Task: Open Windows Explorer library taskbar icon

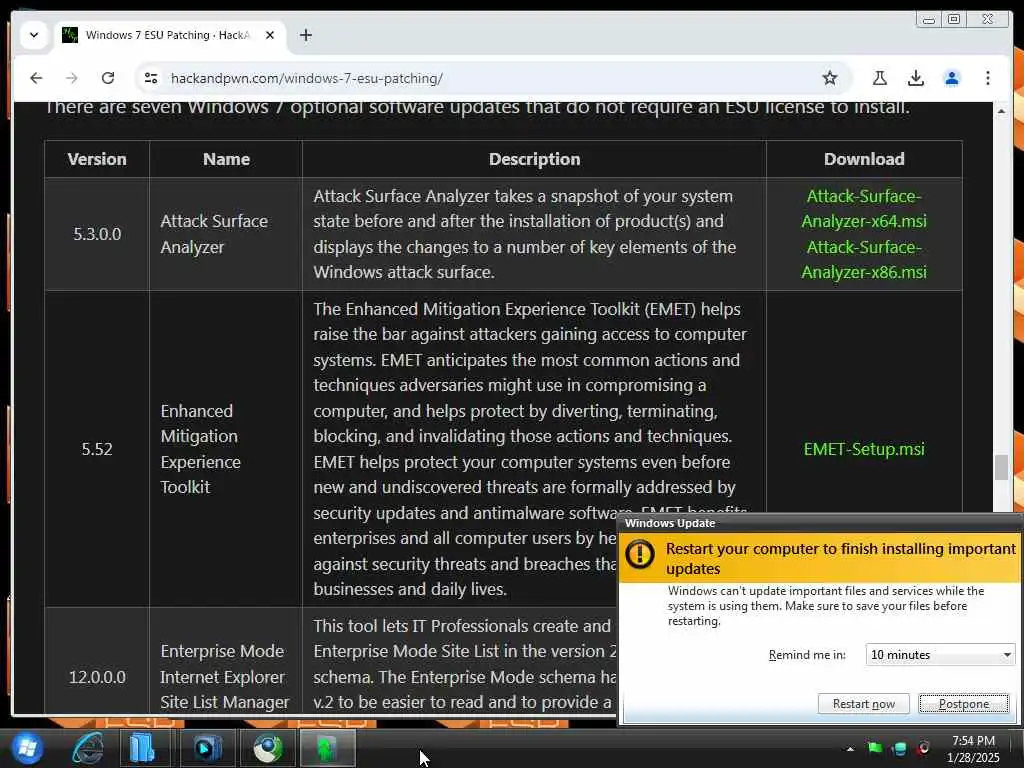Action: click(144, 748)
